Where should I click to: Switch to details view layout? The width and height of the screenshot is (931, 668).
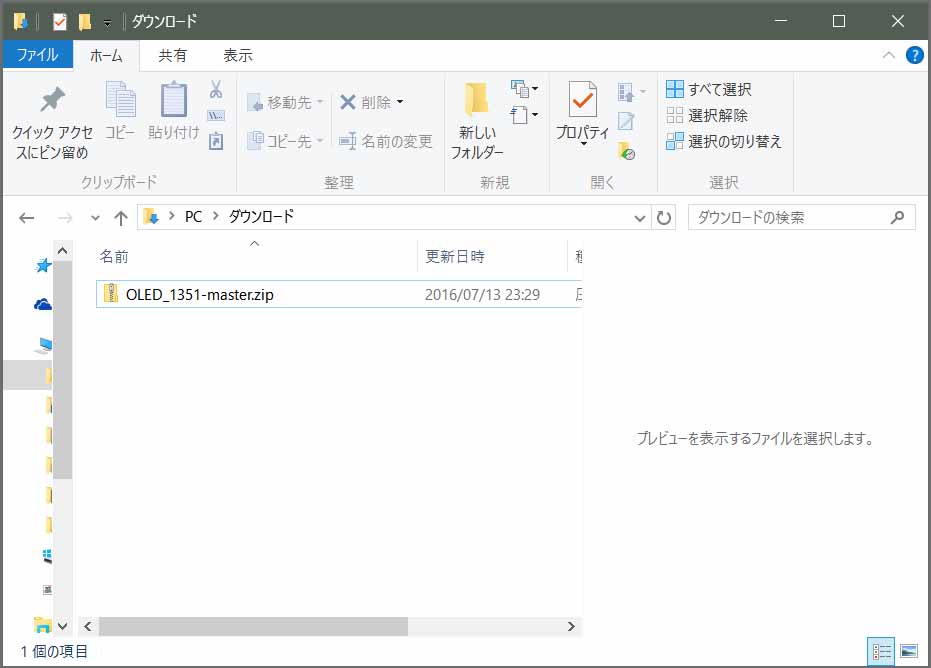click(881, 652)
